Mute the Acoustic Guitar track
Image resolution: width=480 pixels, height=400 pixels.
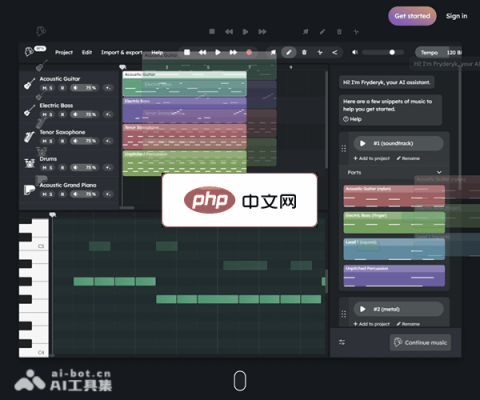[x=44, y=88]
